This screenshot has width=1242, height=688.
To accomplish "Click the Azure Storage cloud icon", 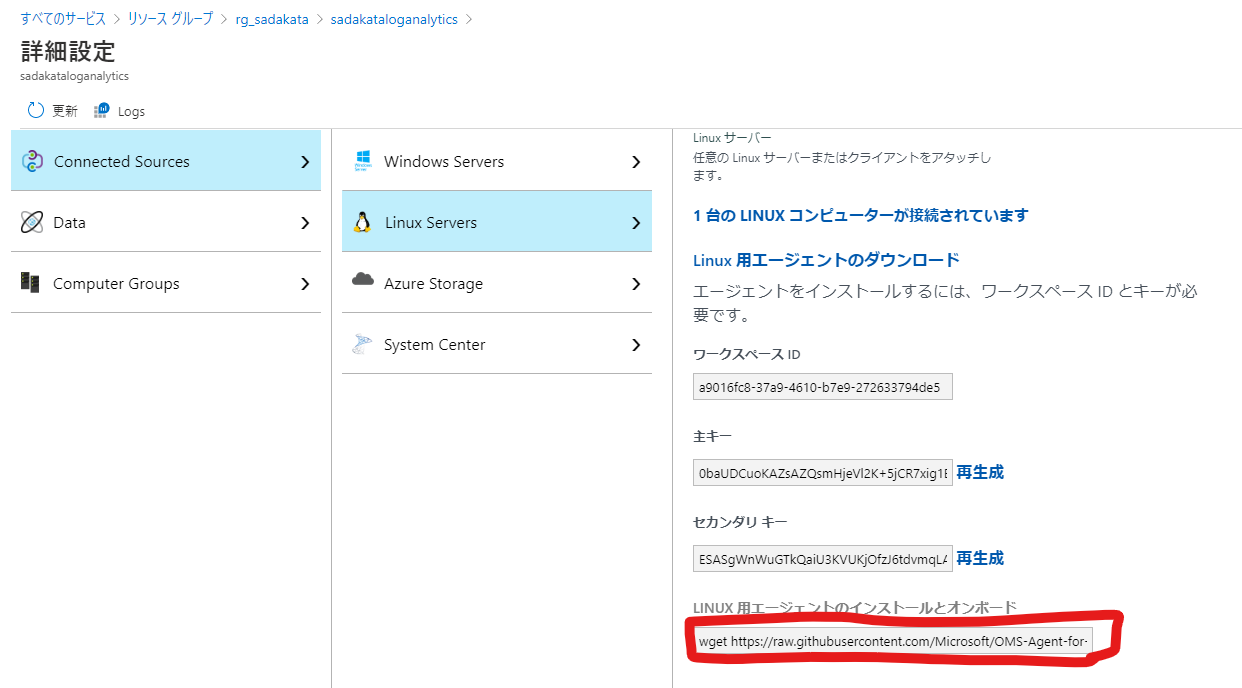I will 363,280.
